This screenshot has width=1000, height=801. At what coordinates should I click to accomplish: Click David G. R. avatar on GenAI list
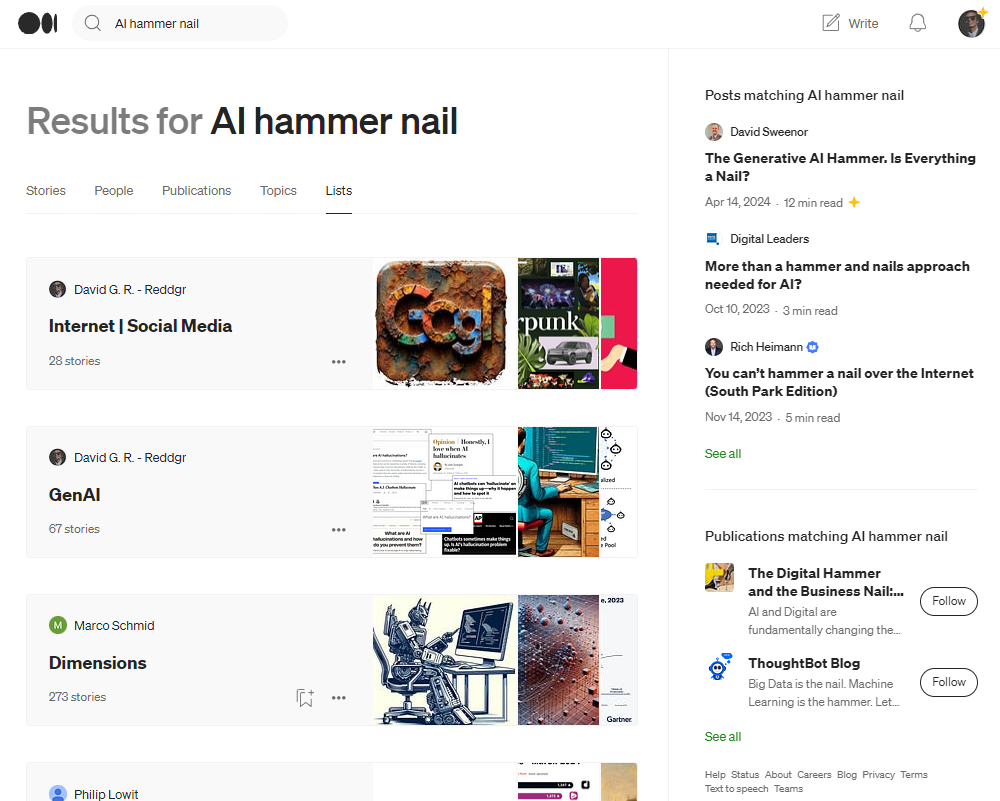57,457
